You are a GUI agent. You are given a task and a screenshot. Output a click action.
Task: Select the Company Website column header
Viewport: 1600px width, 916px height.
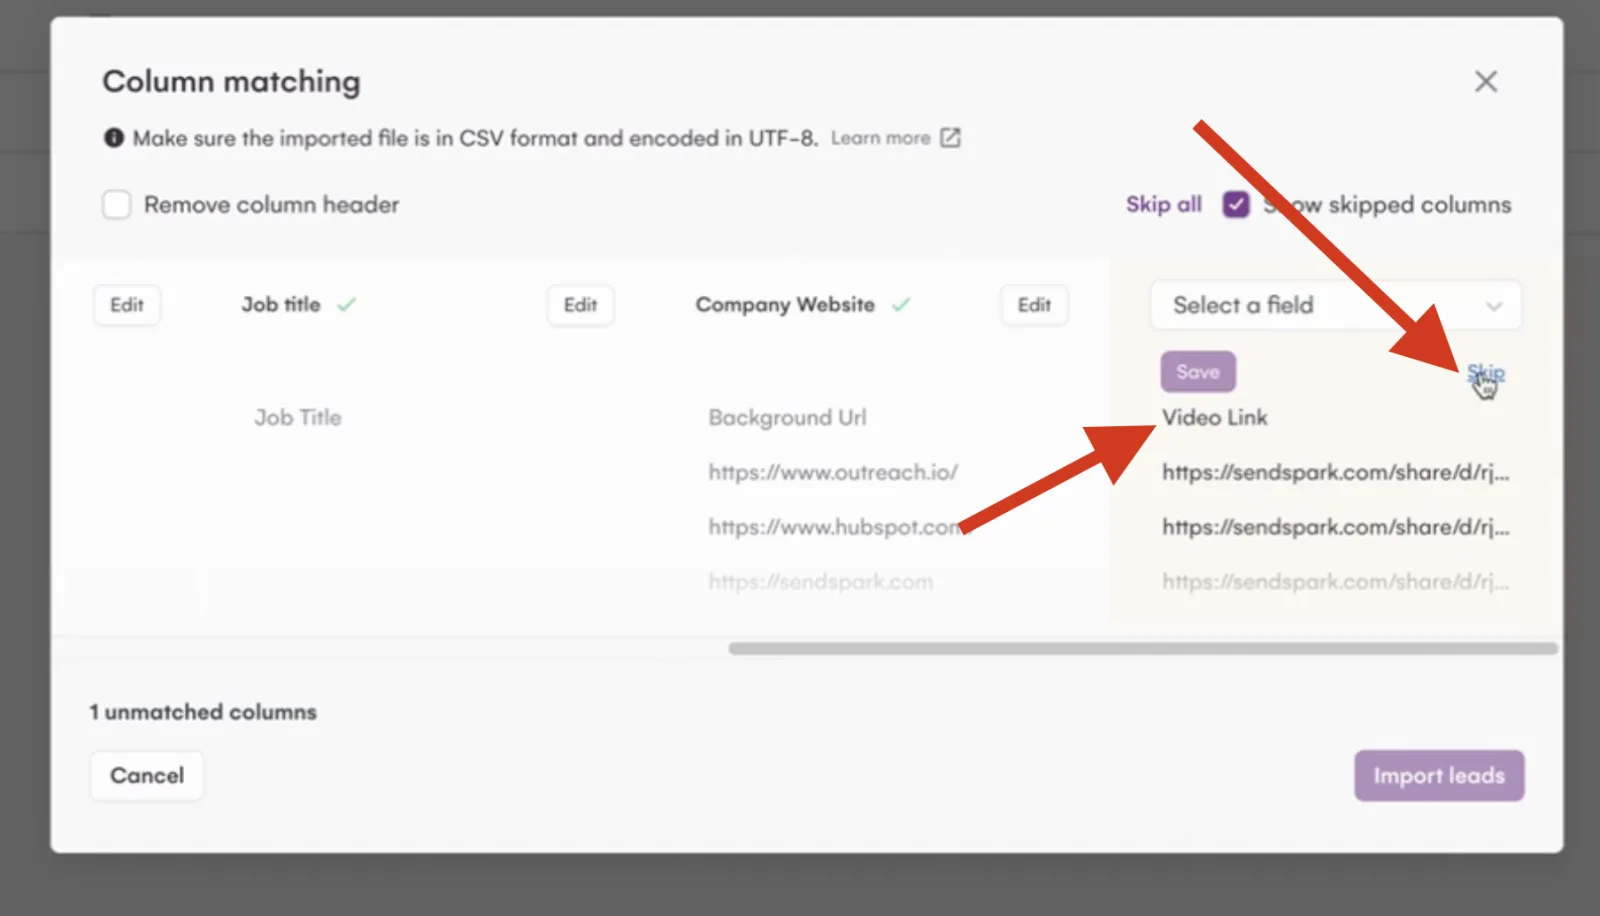(785, 305)
